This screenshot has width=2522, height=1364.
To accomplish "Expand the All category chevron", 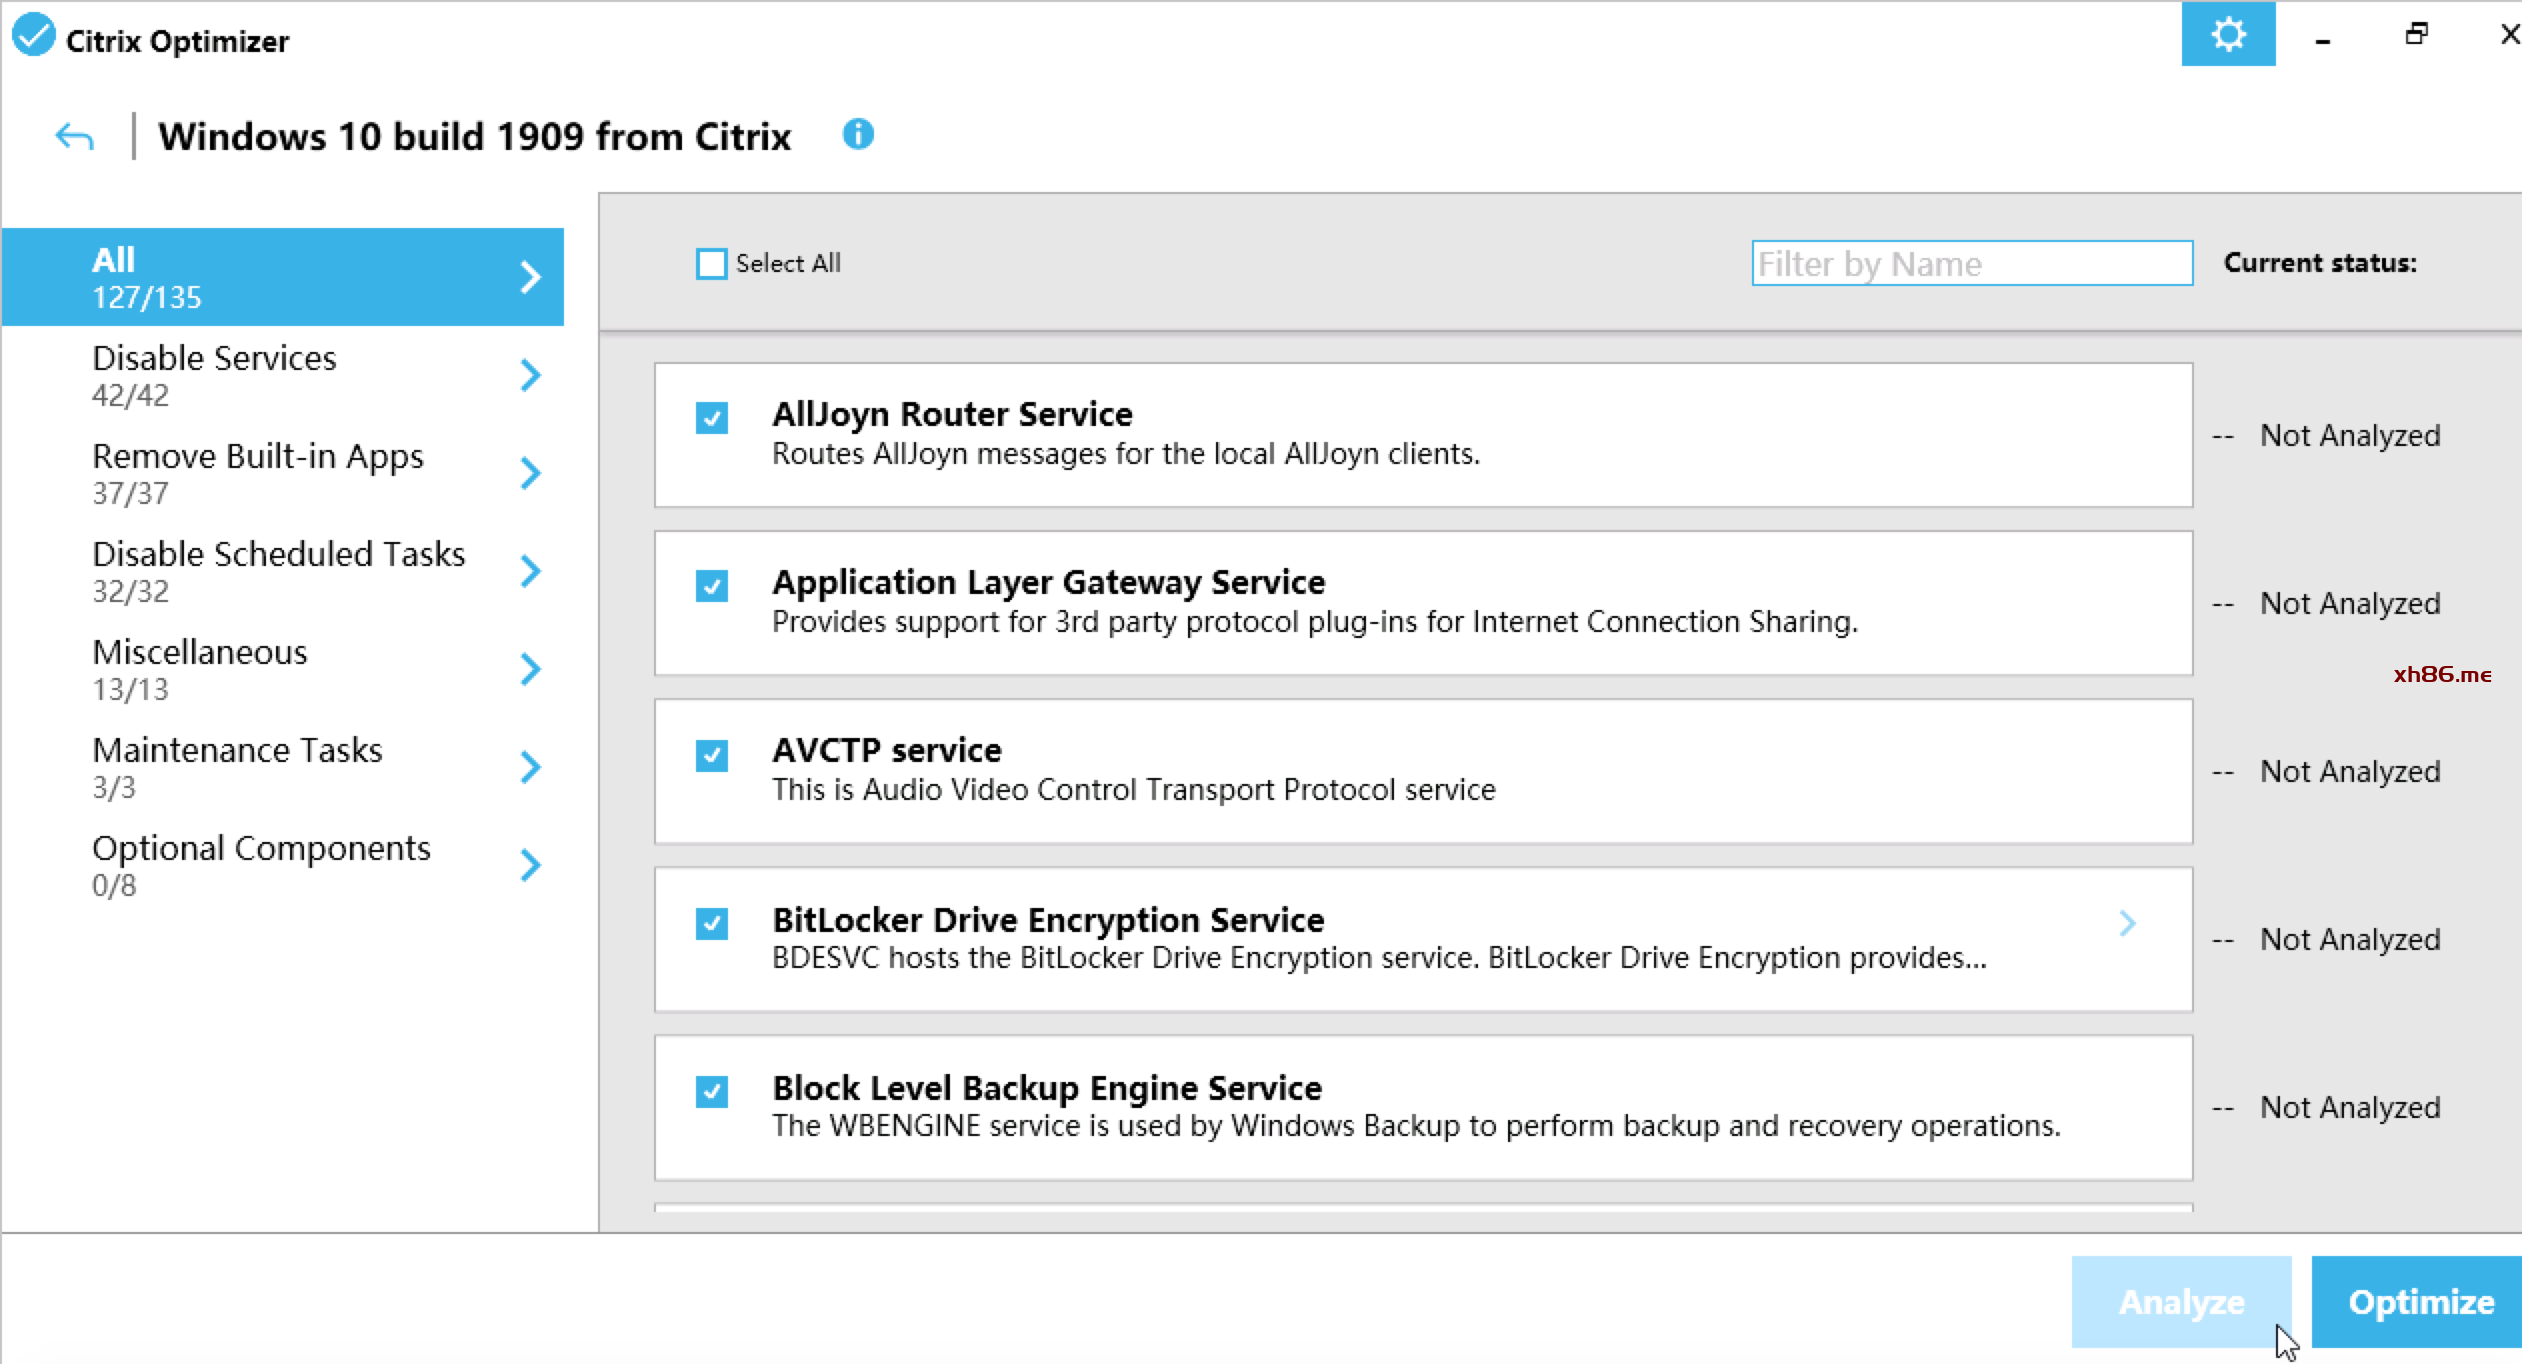I will point(530,277).
